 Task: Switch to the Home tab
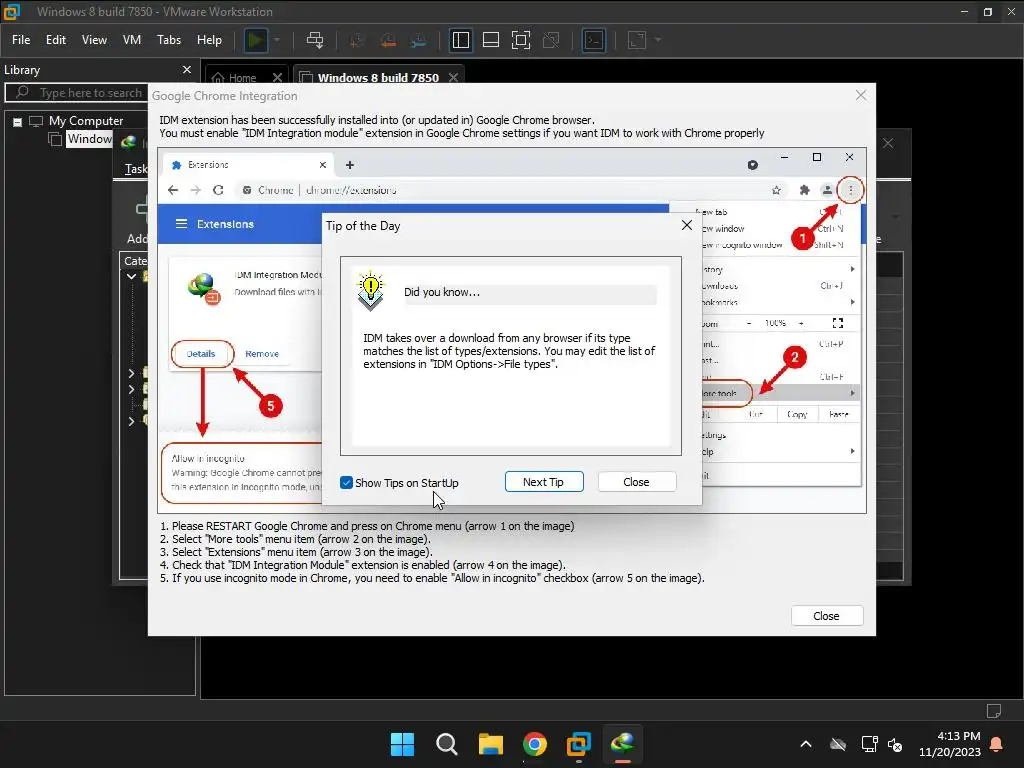(242, 77)
